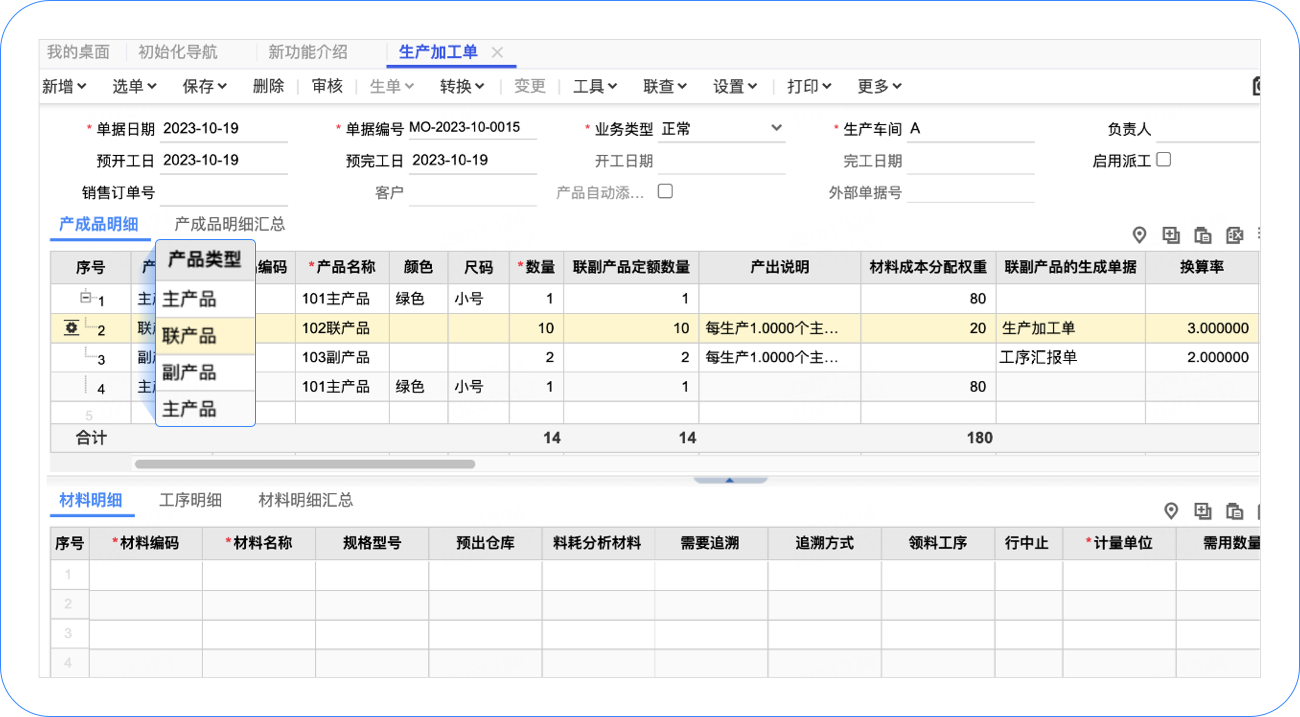Switch to the 初始化导航 tab
The image size is (1300, 717).
[177, 52]
